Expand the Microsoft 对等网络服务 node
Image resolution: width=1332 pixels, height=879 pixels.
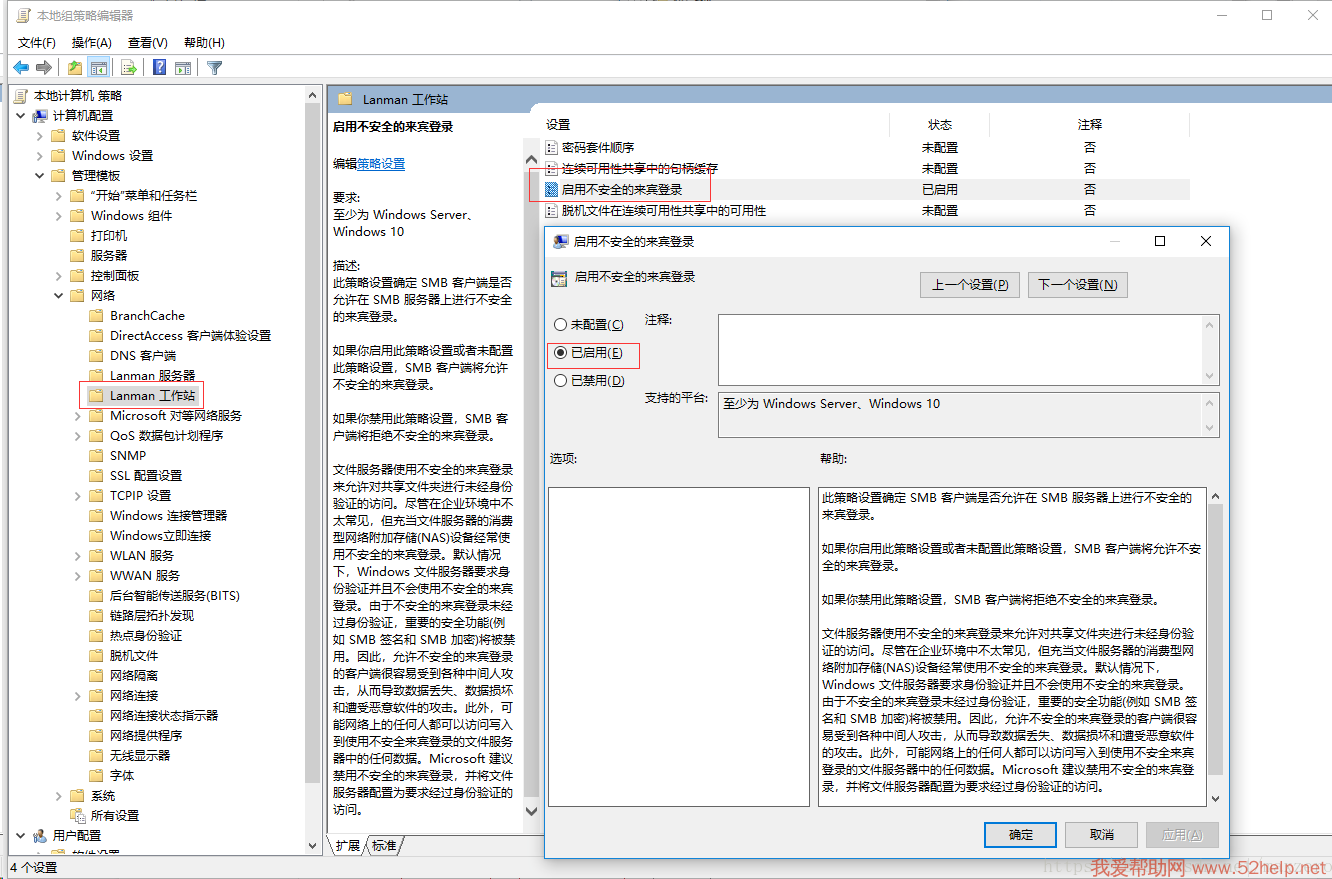pyautogui.click(x=78, y=416)
